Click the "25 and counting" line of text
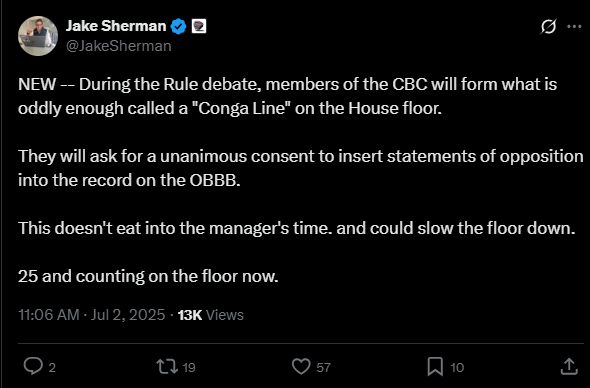Image resolution: width=590 pixels, height=388 pixels. (148, 277)
